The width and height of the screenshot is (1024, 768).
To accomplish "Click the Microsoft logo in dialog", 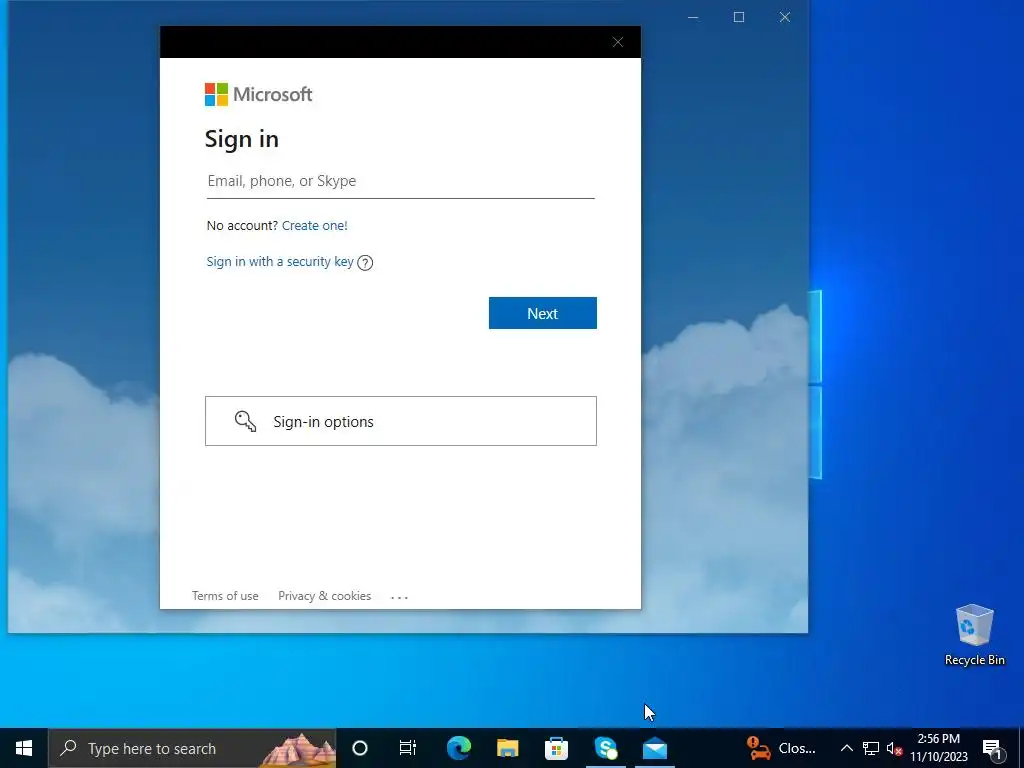I will click(x=258, y=94).
